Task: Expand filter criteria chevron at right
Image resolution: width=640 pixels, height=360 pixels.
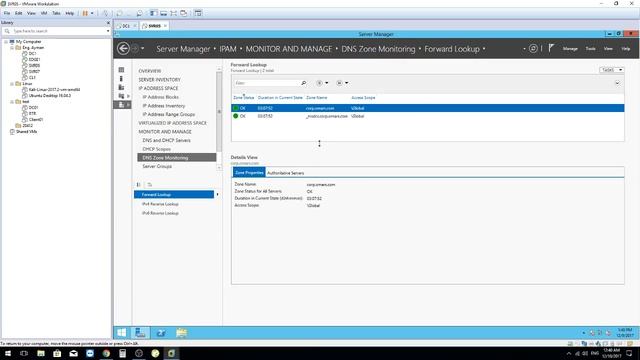Action: 617,83
